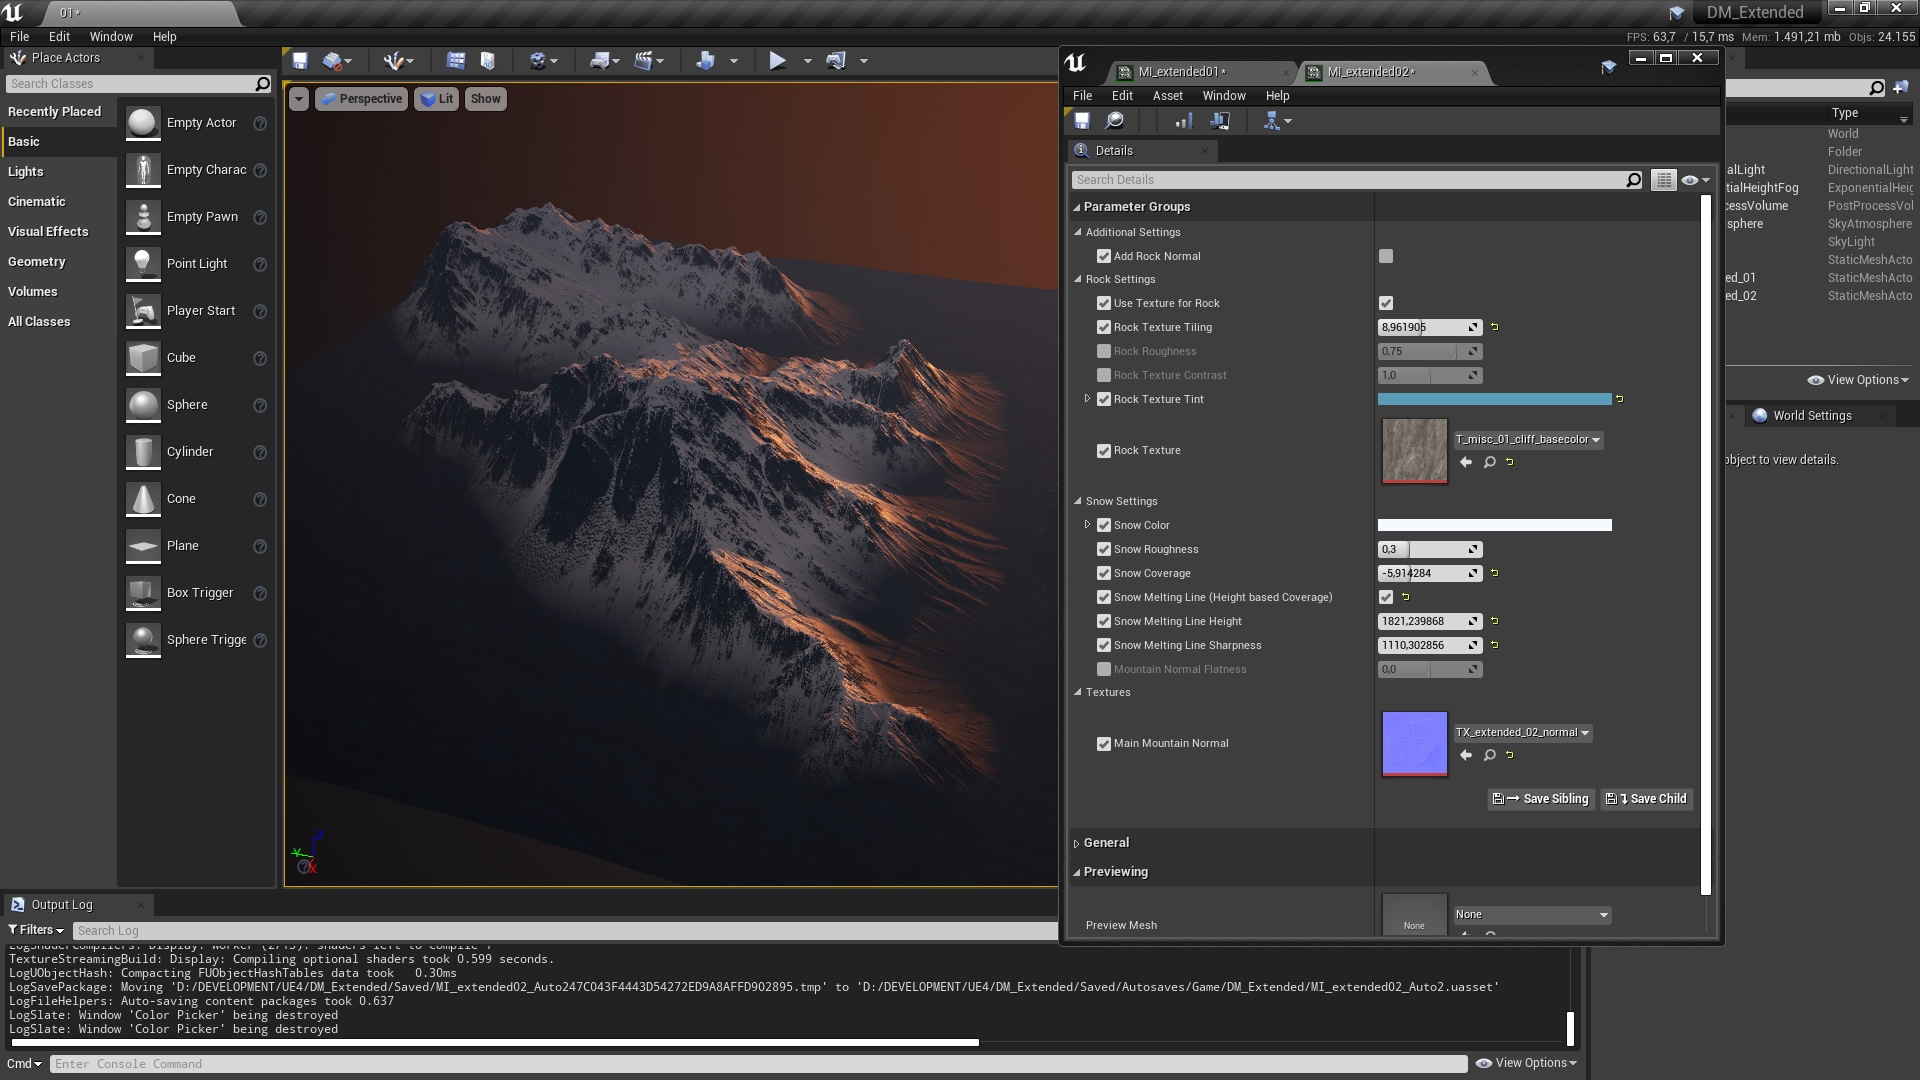
Task: Browse to asset using the material editor's magnifier icon
Action: coord(1114,121)
